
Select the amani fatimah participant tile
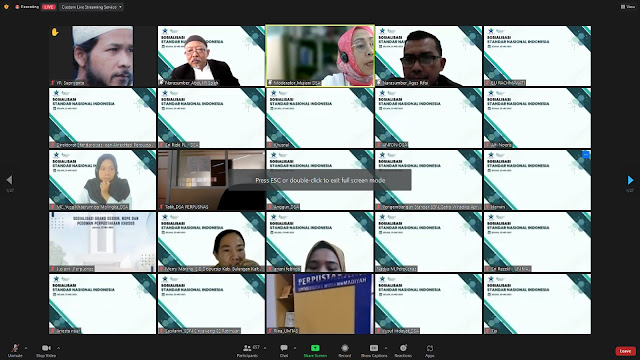[x=320, y=242]
